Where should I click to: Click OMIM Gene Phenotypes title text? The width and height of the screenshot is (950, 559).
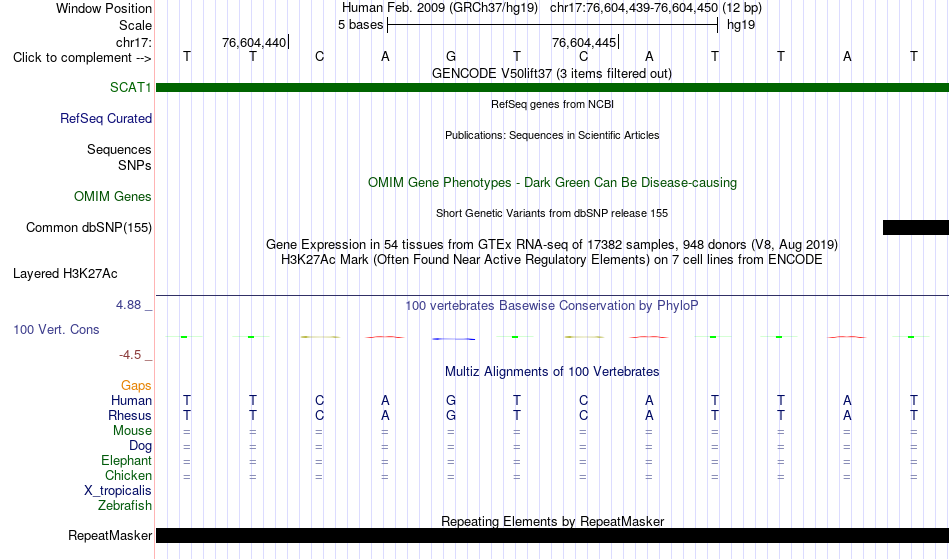pos(552,182)
